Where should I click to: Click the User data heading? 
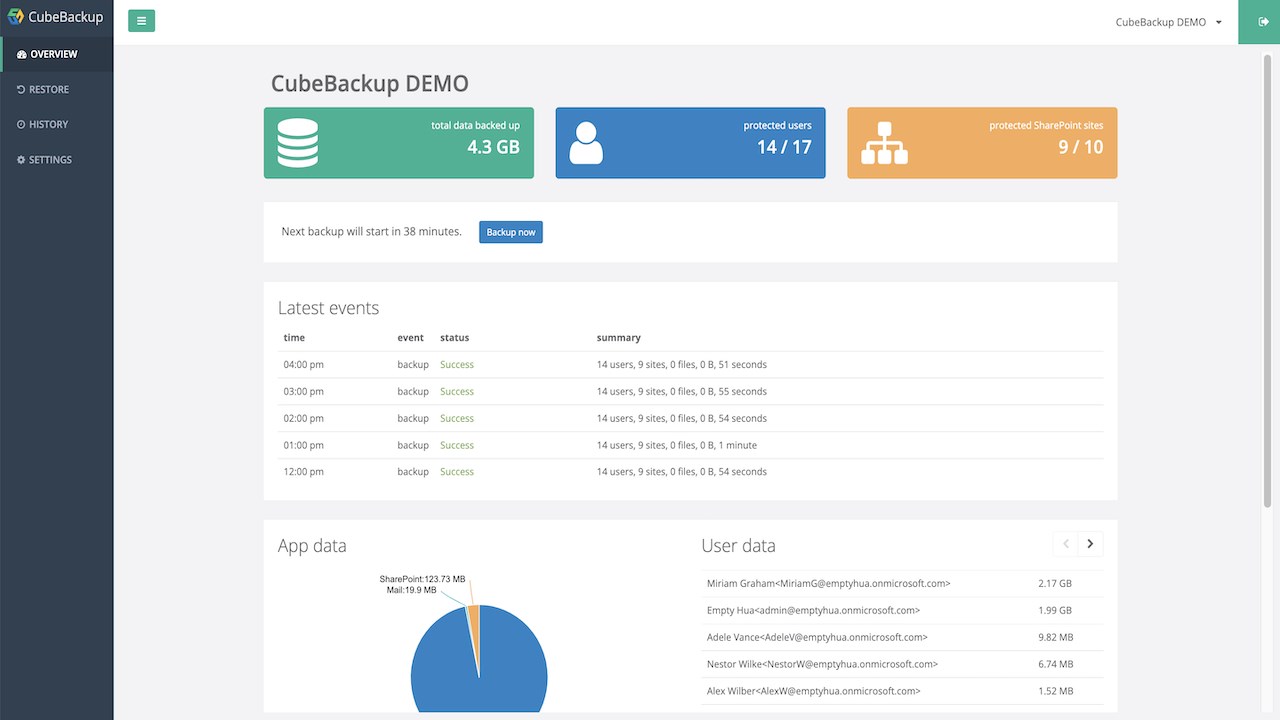point(738,546)
